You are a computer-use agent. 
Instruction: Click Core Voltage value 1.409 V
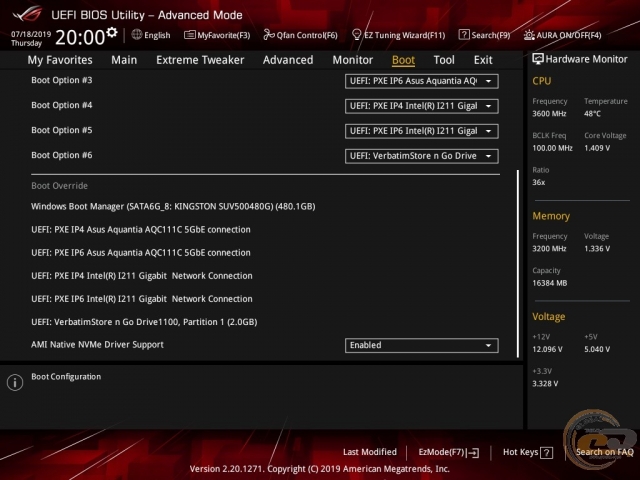click(597, 148)
